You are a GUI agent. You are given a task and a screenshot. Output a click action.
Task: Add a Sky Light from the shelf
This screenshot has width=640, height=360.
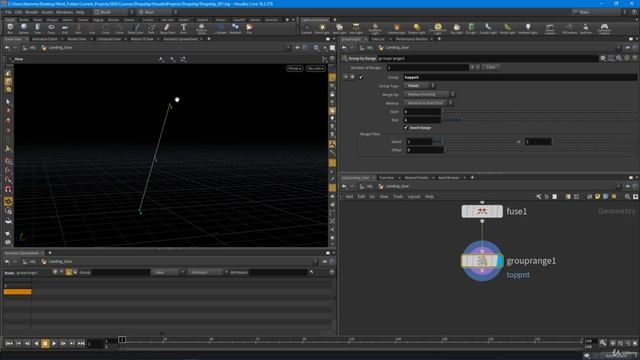(456, 29)
